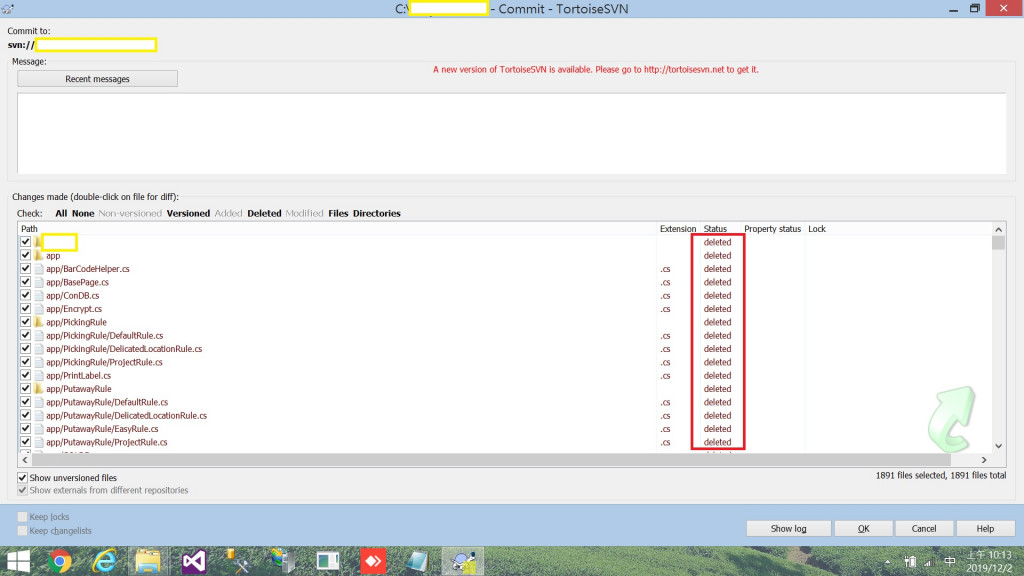Check Deleted items filter
The image size is (1024, 576).
click(264, 214)
